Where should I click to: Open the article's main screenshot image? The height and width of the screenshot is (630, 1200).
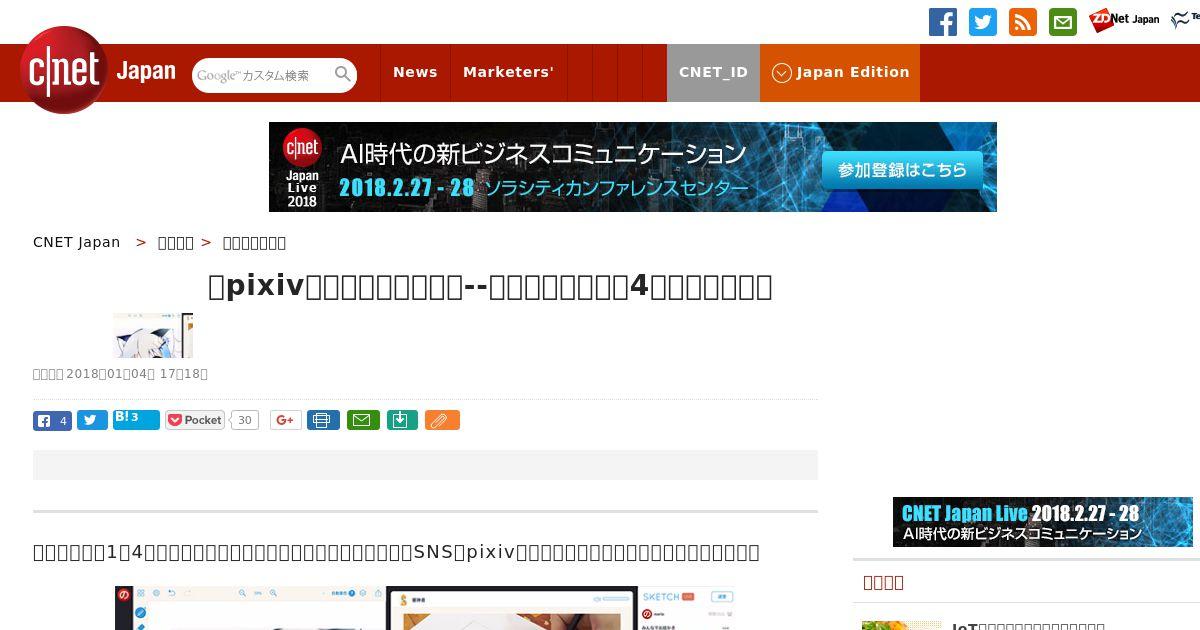pos(425,608)
